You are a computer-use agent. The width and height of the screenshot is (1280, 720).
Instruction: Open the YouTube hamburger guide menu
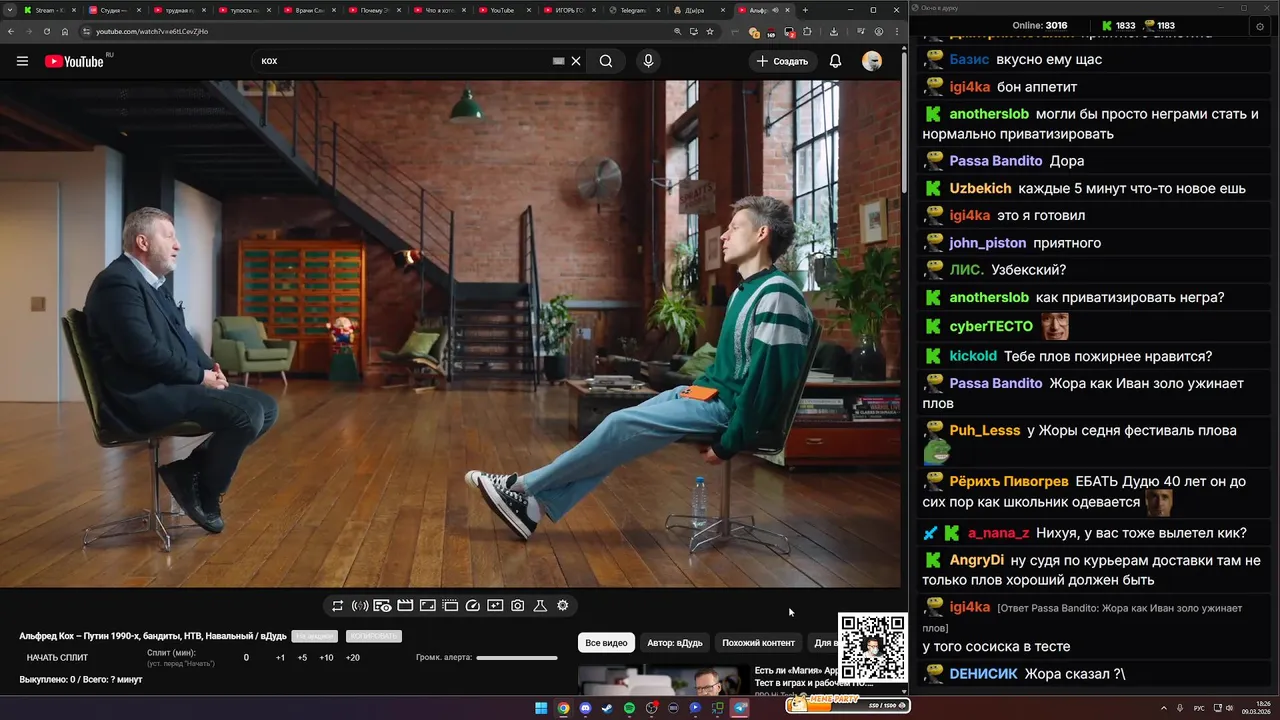tap(22, 61)
